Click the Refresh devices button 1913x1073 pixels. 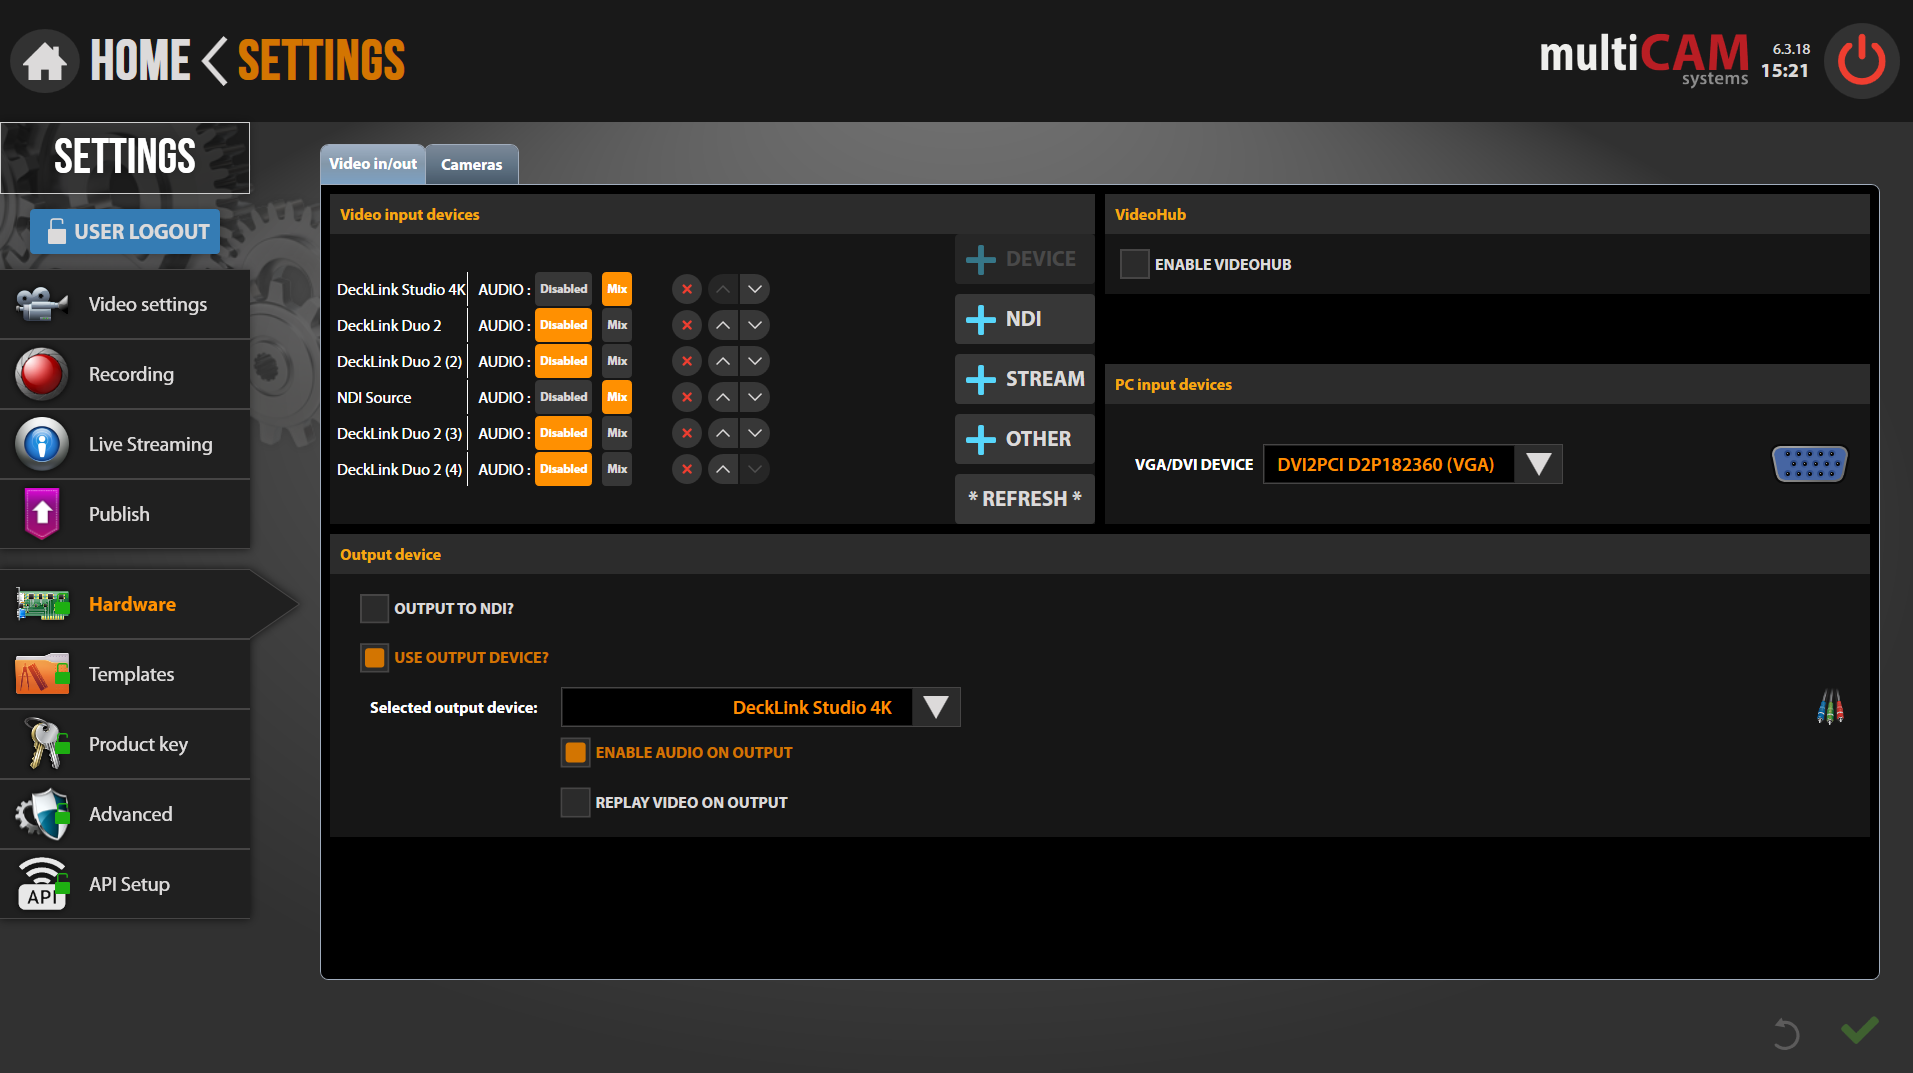pos(1024,499)
